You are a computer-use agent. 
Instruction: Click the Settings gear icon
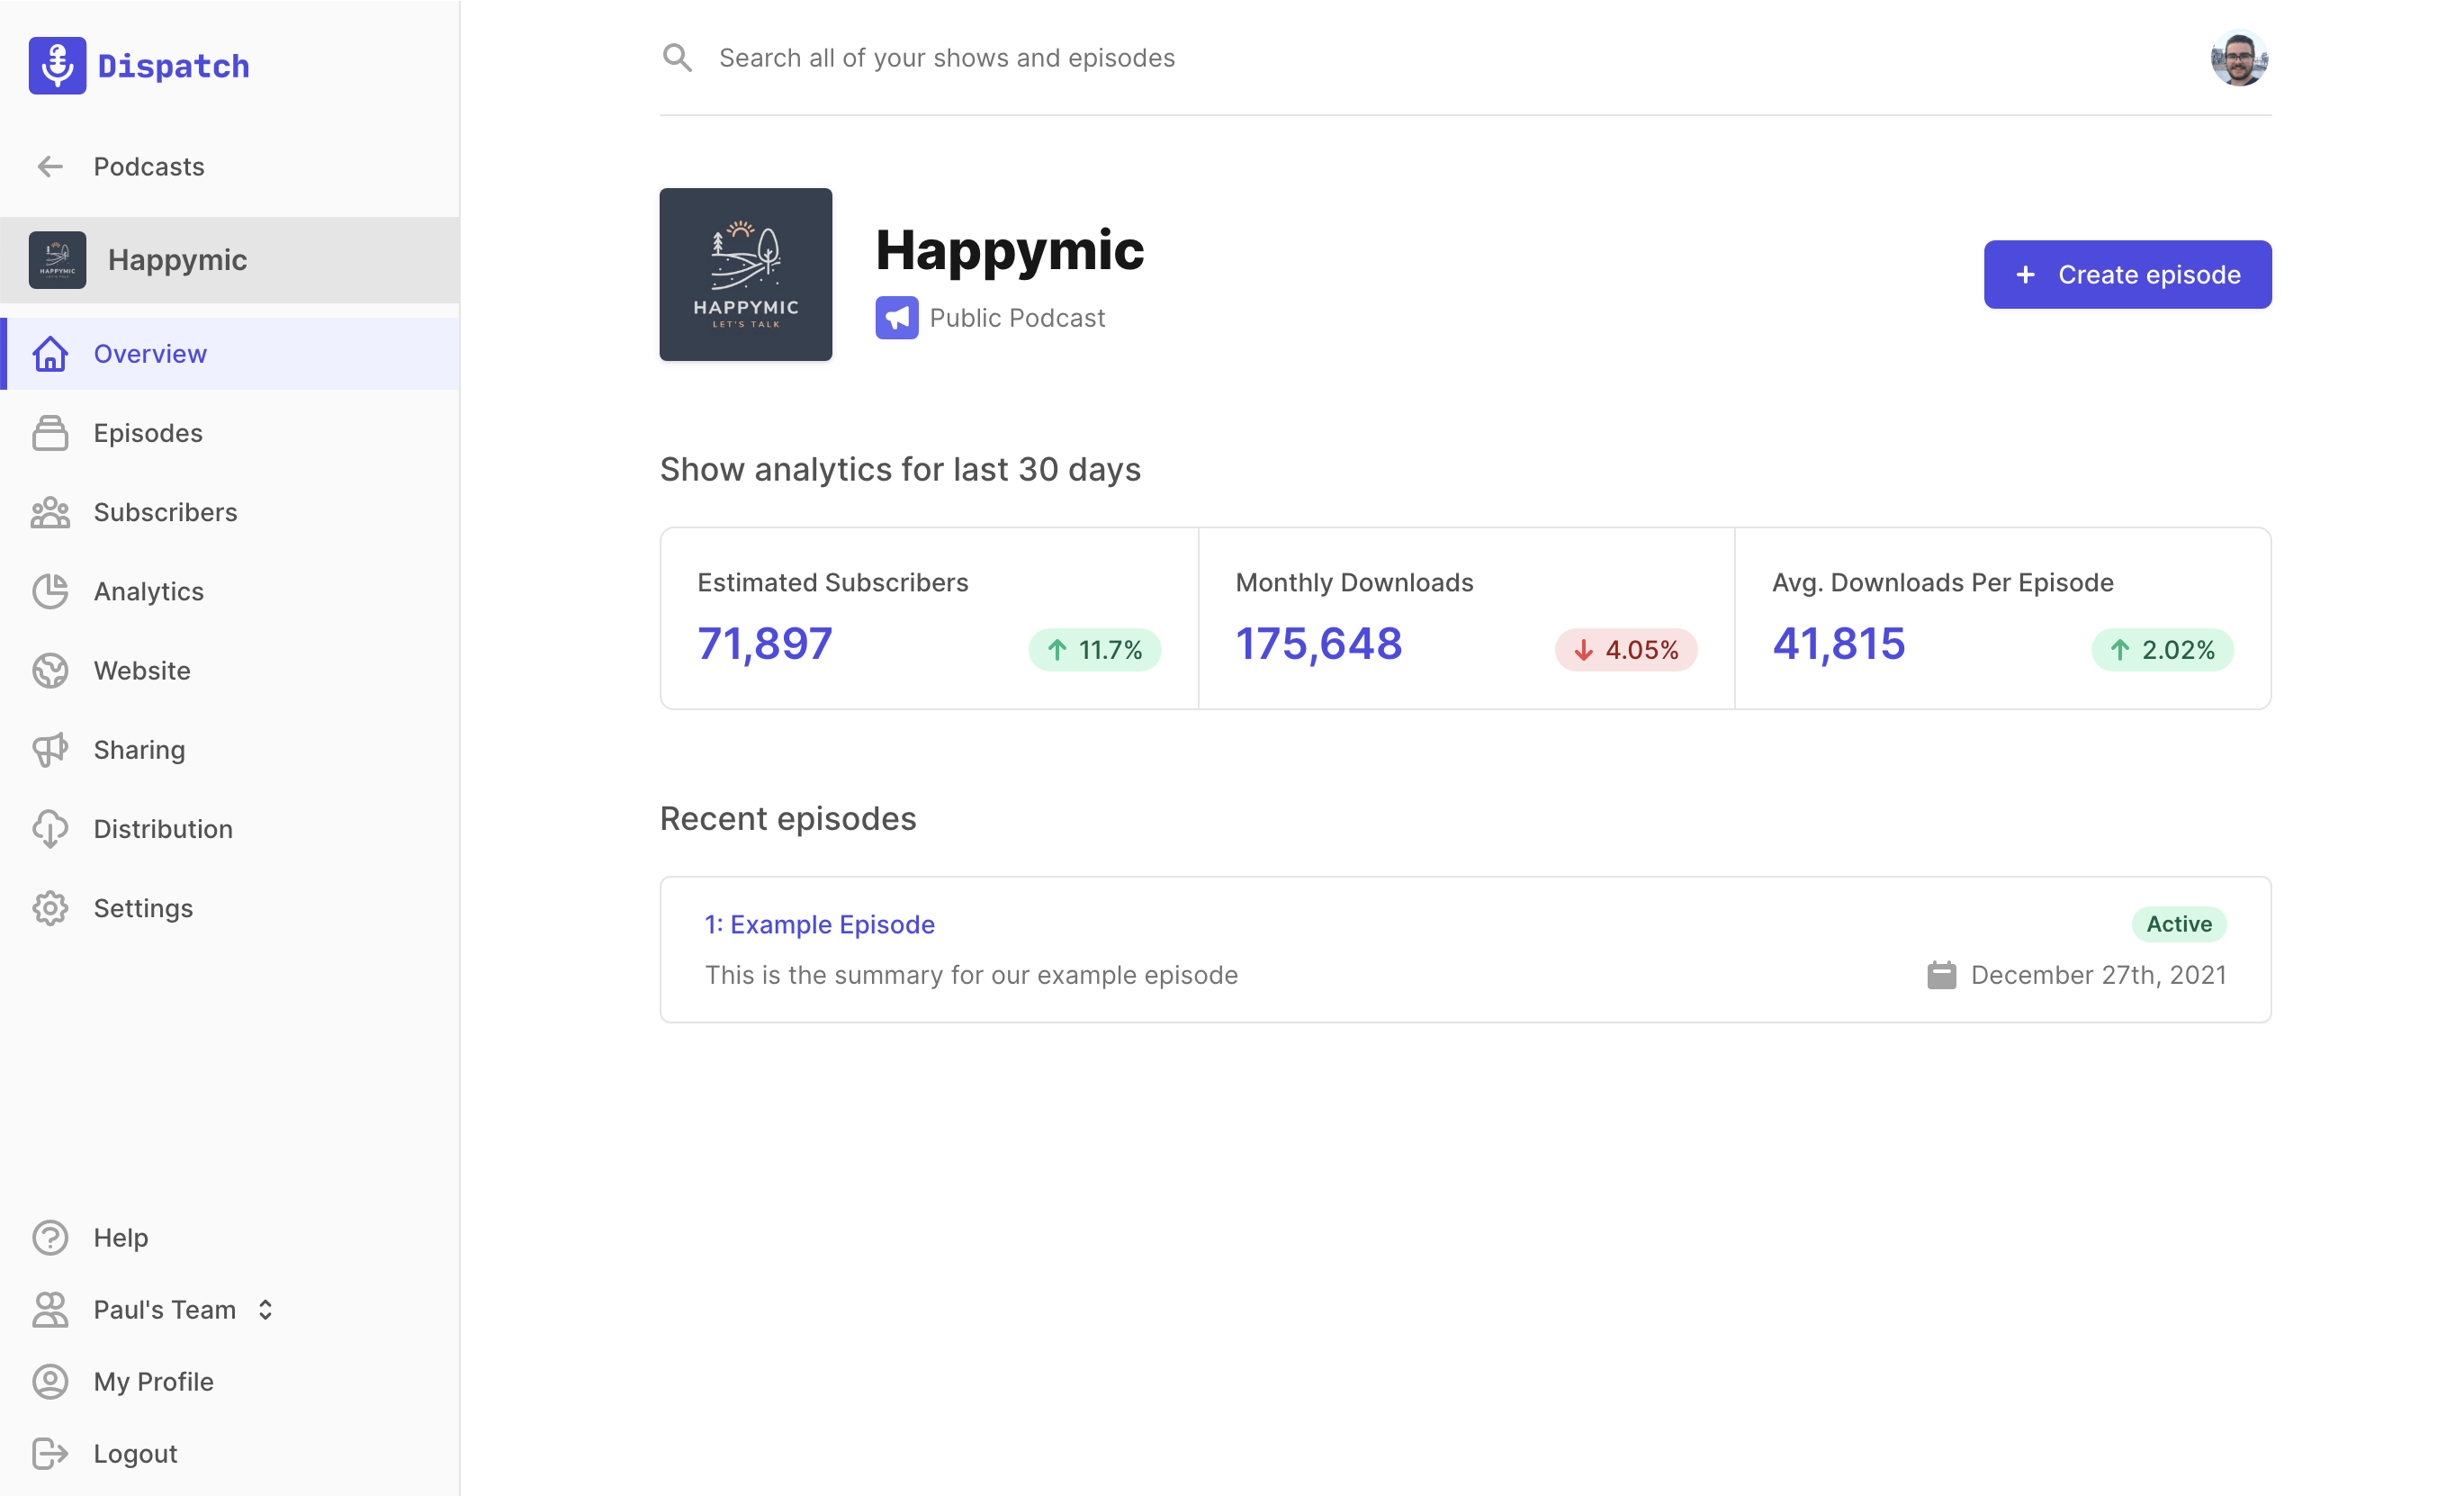(50, 908)
